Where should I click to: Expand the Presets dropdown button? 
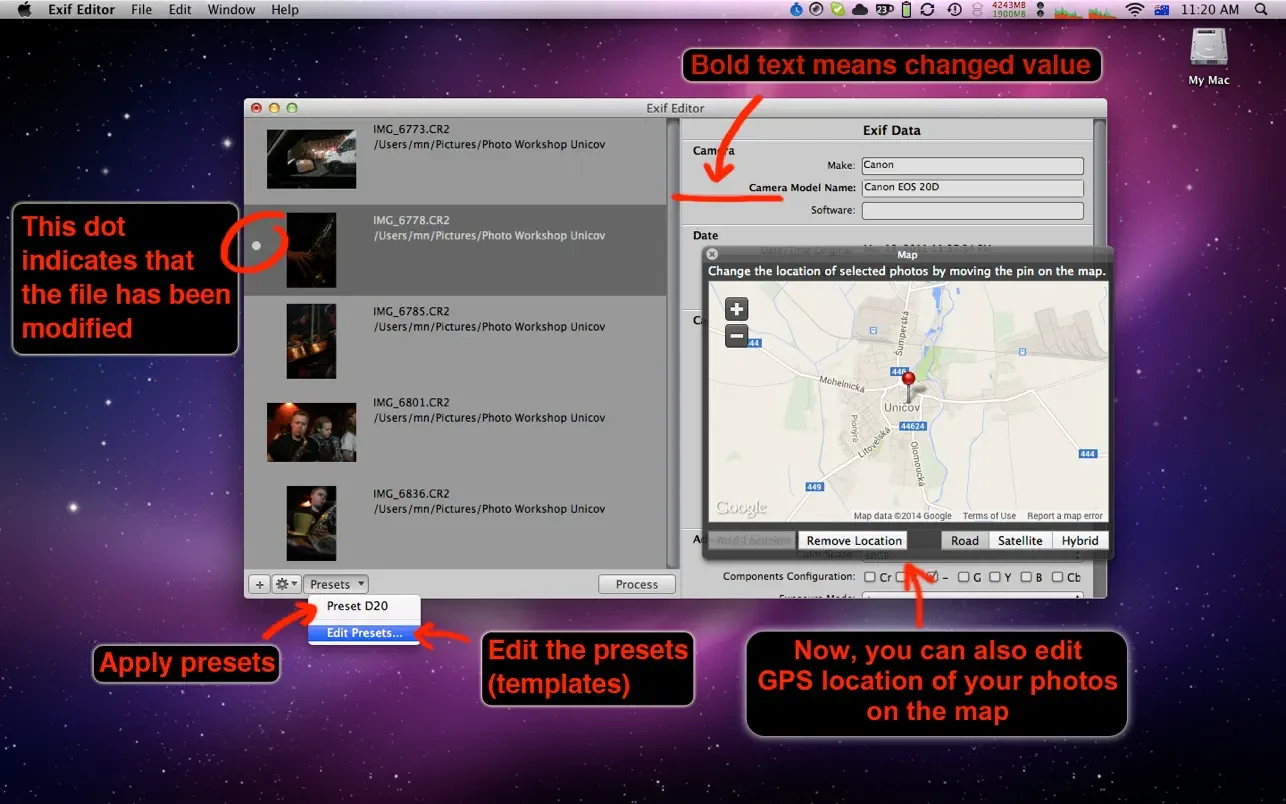336,585
